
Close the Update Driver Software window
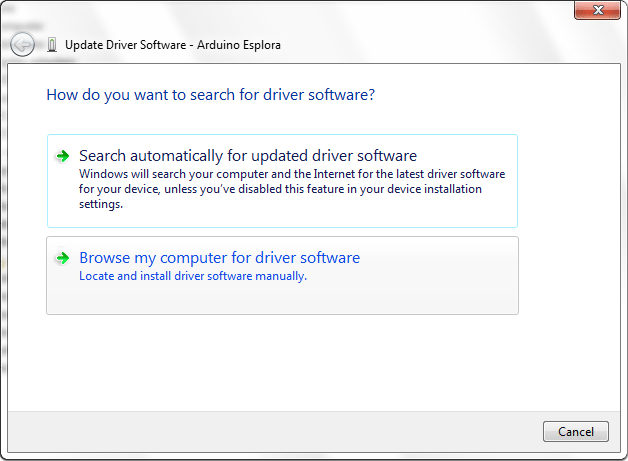click(598, 10)
